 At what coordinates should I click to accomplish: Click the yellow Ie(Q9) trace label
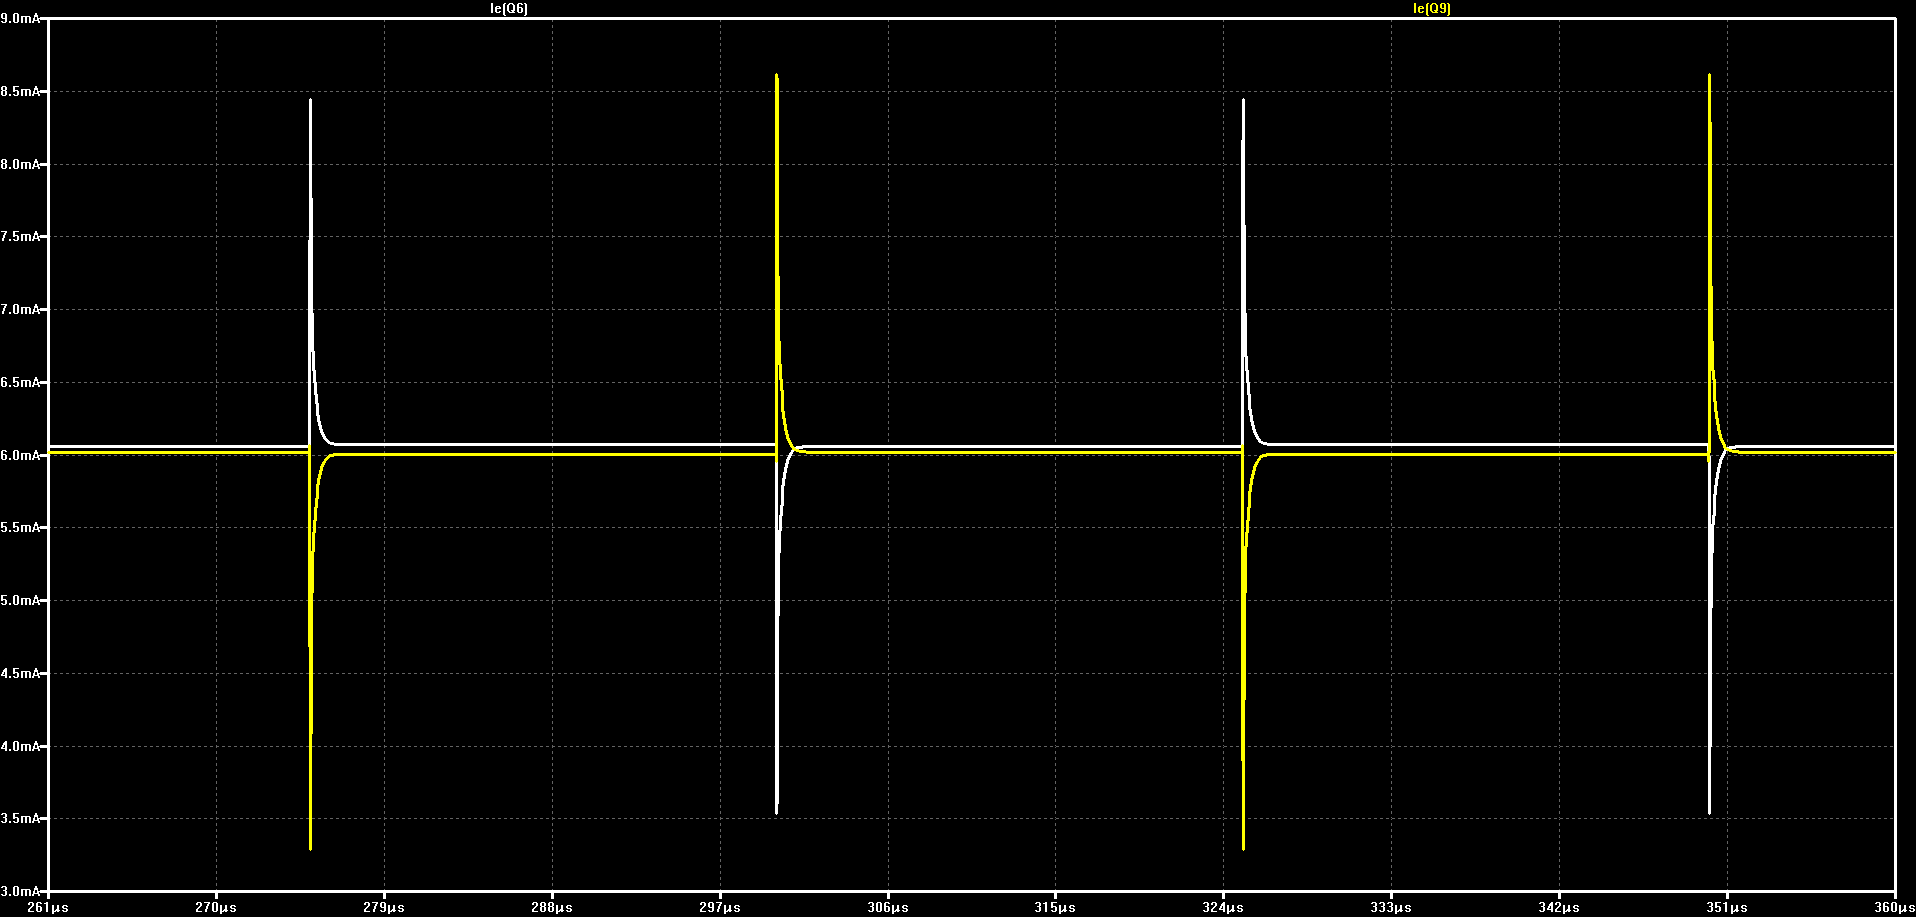pyautogui.click(x=1432, y=8)
